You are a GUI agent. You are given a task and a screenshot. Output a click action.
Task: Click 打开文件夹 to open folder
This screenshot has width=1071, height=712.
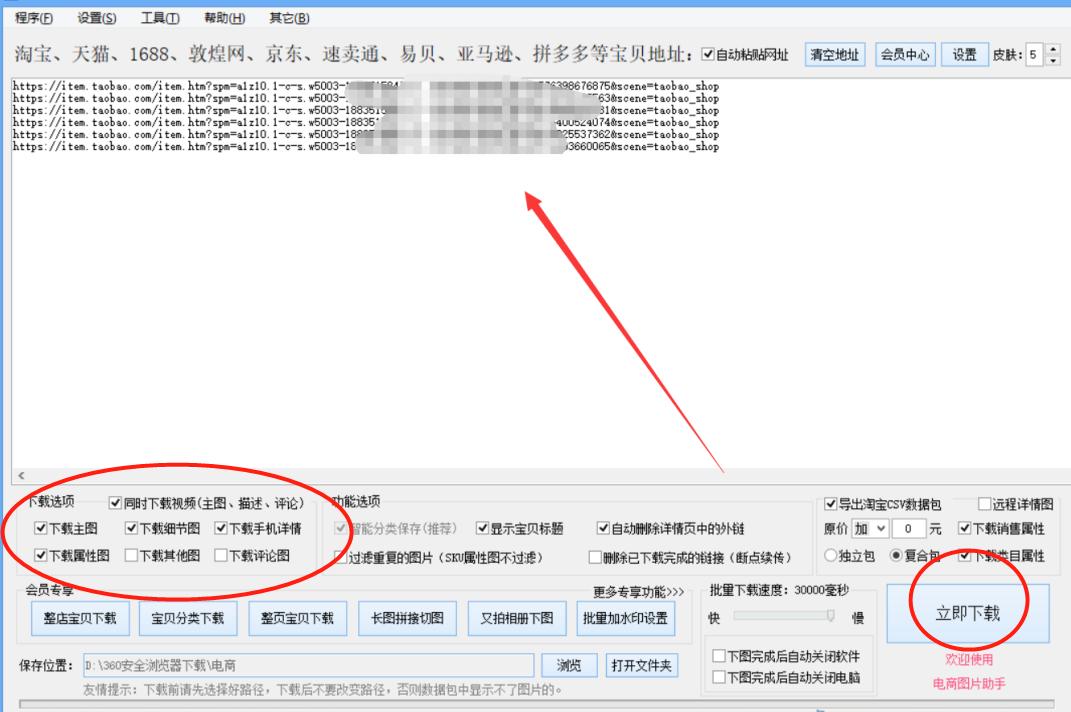click(x=644, y=666)
